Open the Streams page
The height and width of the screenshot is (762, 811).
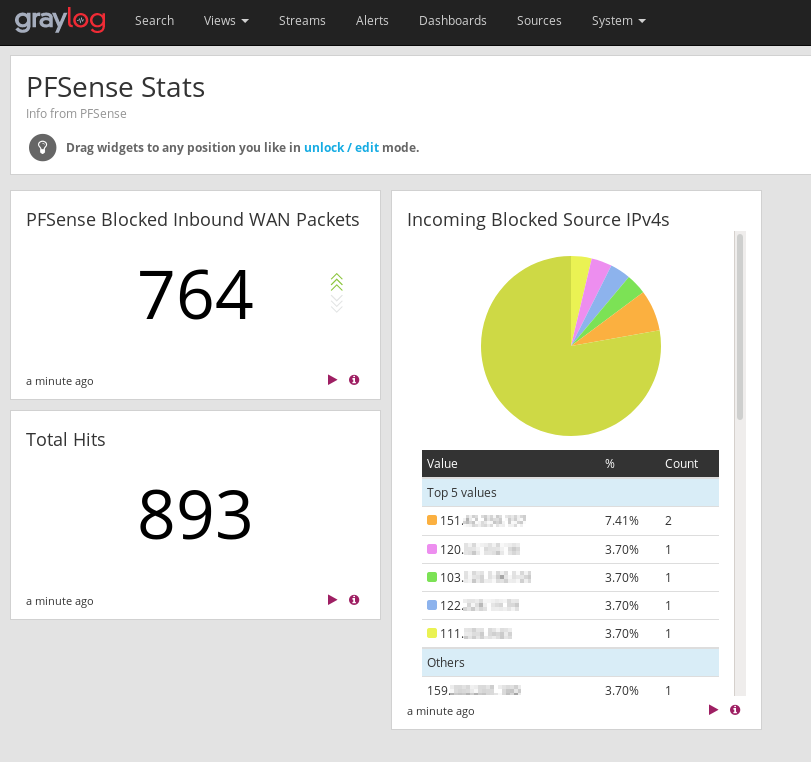click(x=302, y=21)
